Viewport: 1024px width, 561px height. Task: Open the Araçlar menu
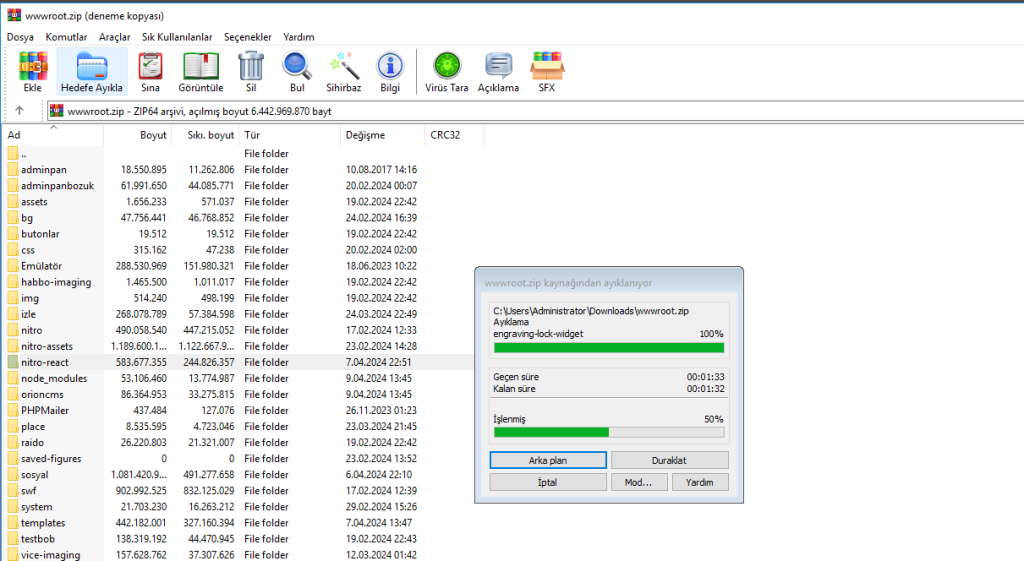click(114, 37)
